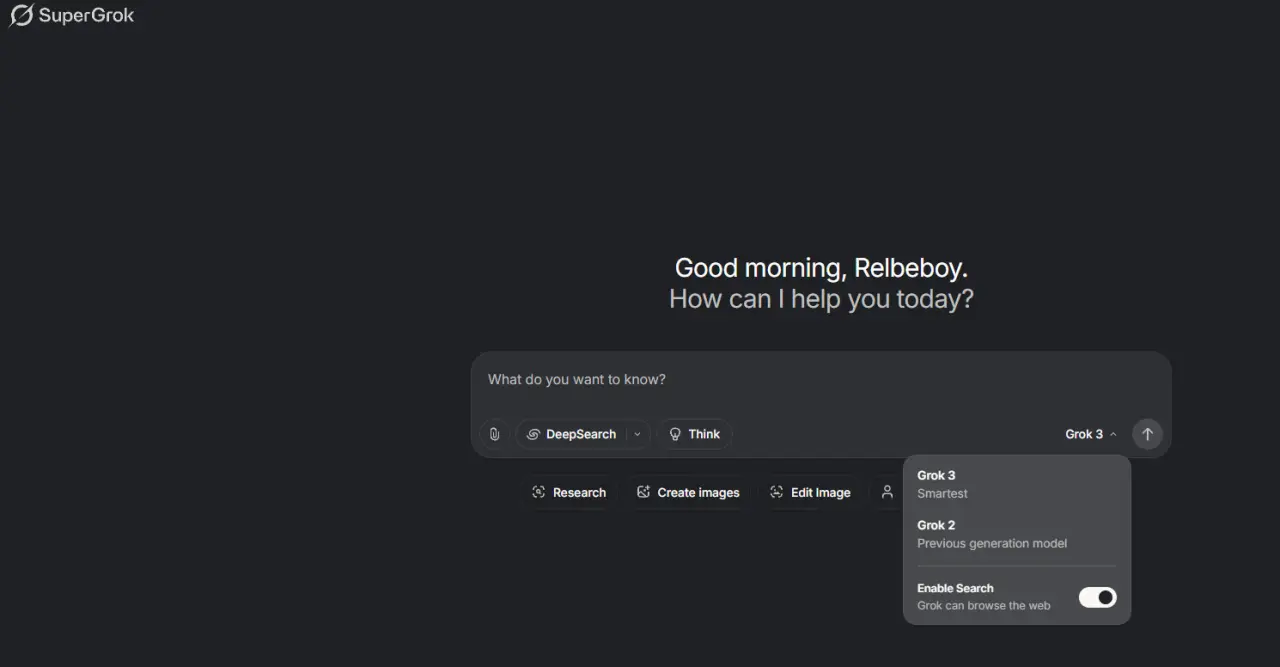The width and height of the screenshot is (1280, 667).
Task: Click 'How can I help you today?' text
Action: (821, 299)
